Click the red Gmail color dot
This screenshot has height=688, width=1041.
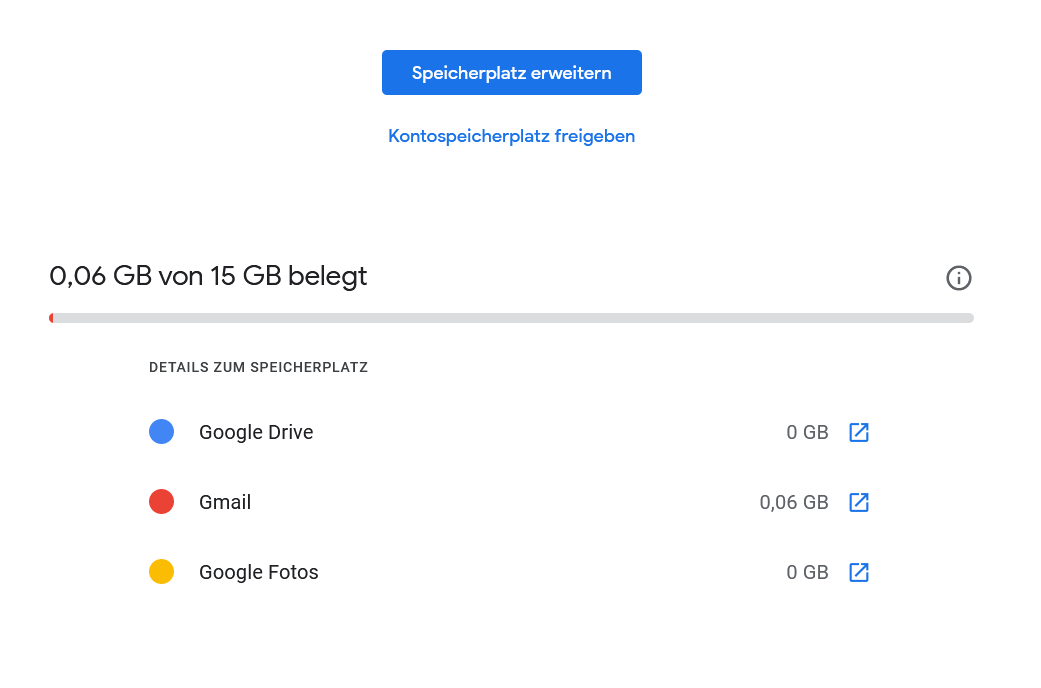click(161, 501)
